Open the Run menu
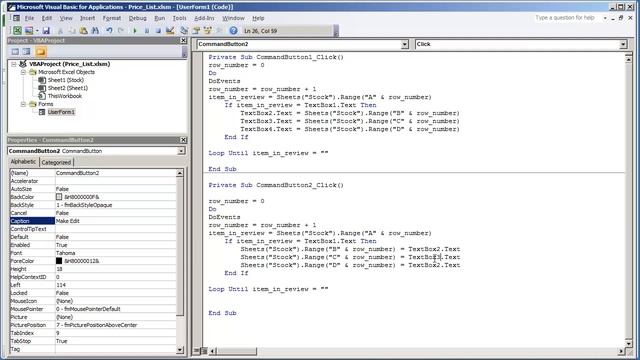 click(x=160, y=18)
